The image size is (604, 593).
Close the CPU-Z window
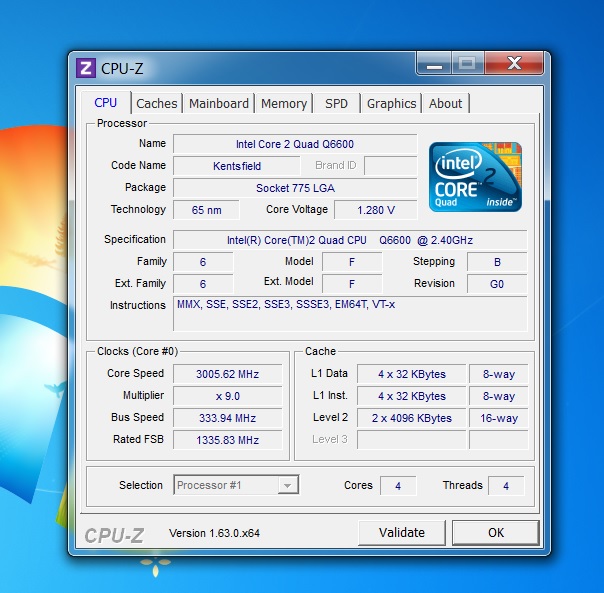tap(514, 65)
